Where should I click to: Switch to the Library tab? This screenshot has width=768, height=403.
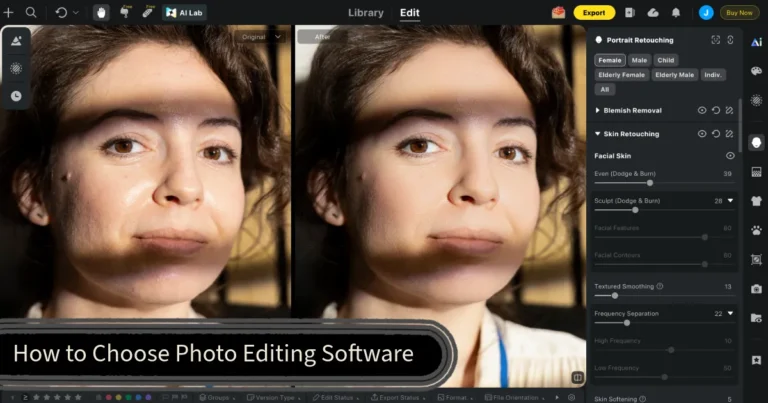365,13
